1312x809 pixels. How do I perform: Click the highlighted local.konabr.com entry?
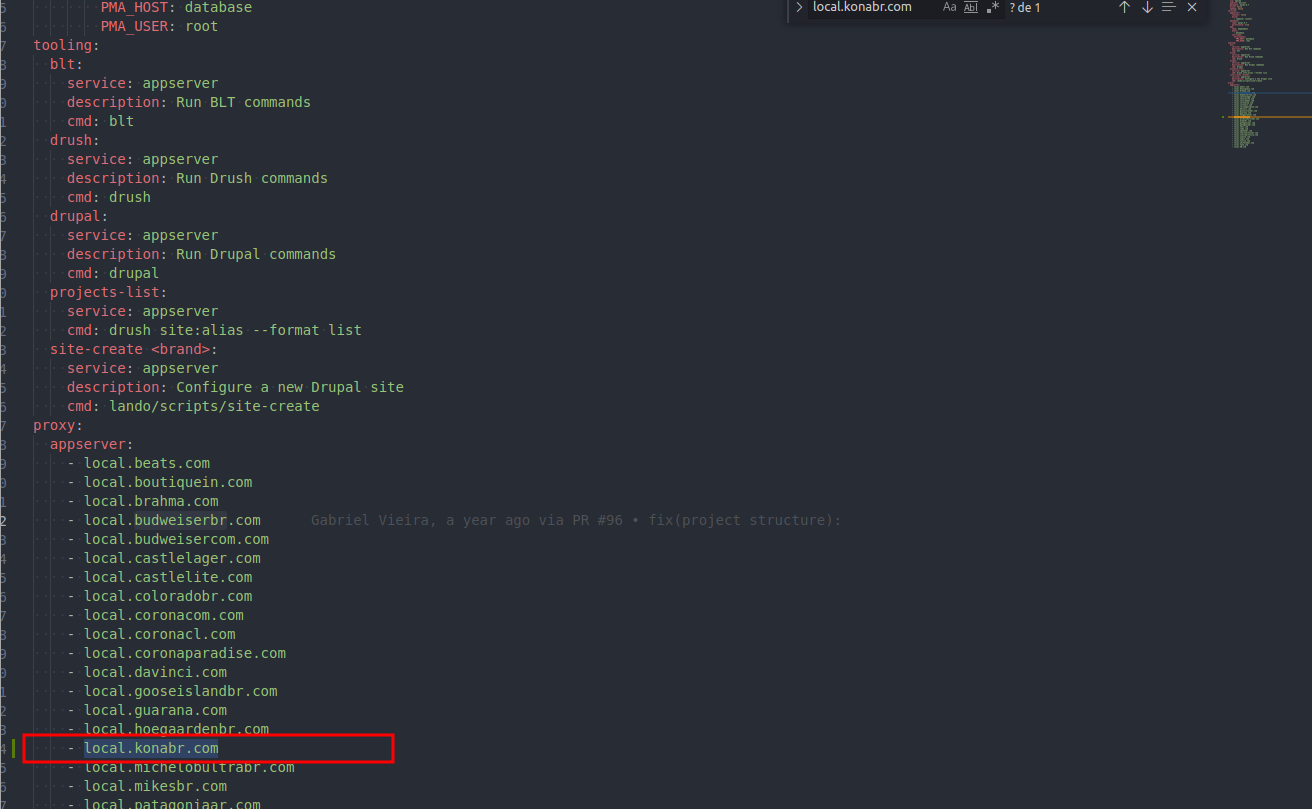click(151, 748)
